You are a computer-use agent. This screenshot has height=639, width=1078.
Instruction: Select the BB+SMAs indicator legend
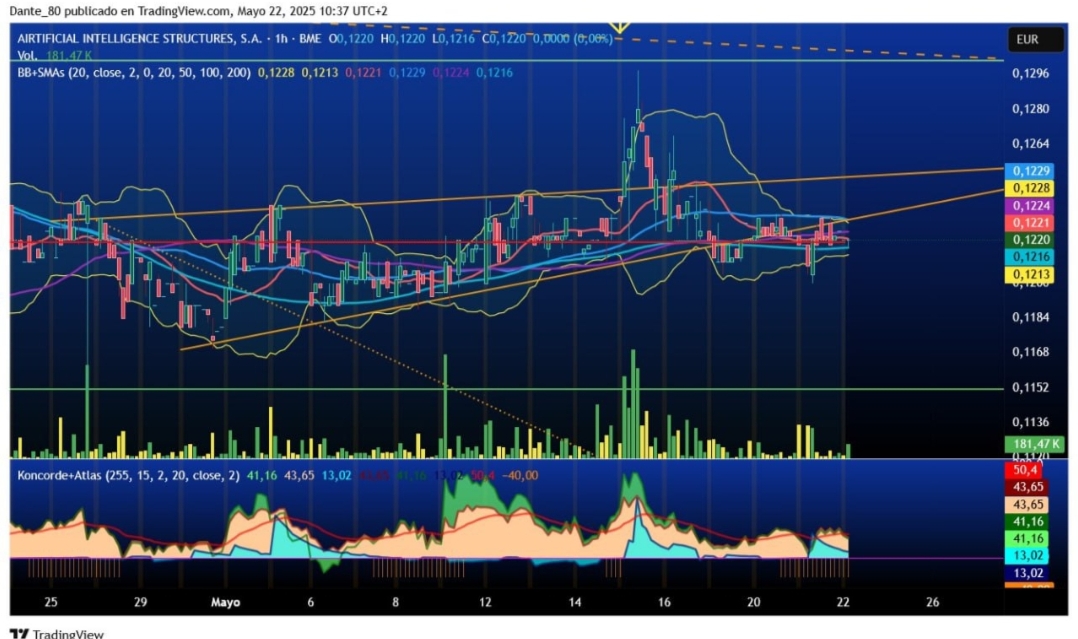(x=134, y=72)
